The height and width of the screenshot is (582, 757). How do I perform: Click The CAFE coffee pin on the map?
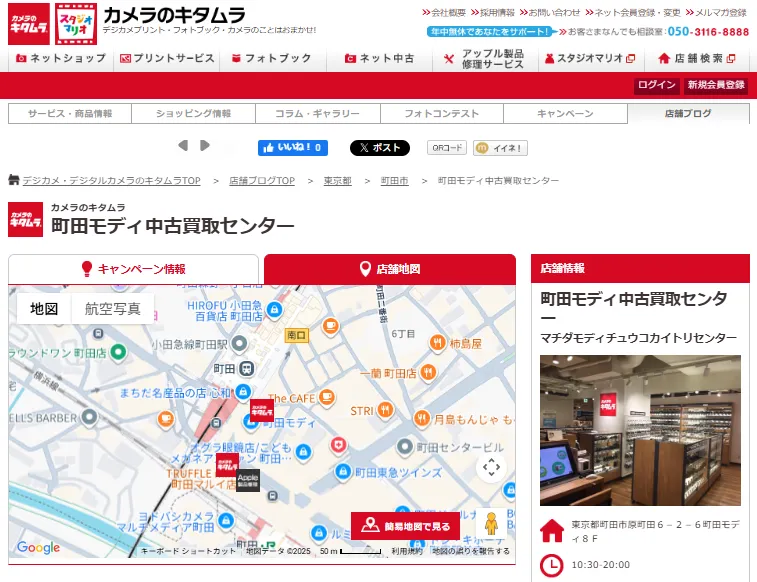click(327, 398)
